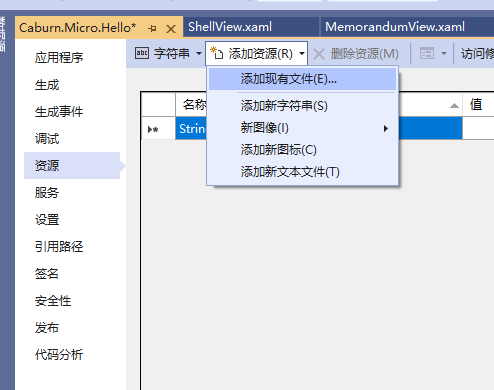
Task: Open the 新图像(I) submenu
Action: (x=302, y=128)
